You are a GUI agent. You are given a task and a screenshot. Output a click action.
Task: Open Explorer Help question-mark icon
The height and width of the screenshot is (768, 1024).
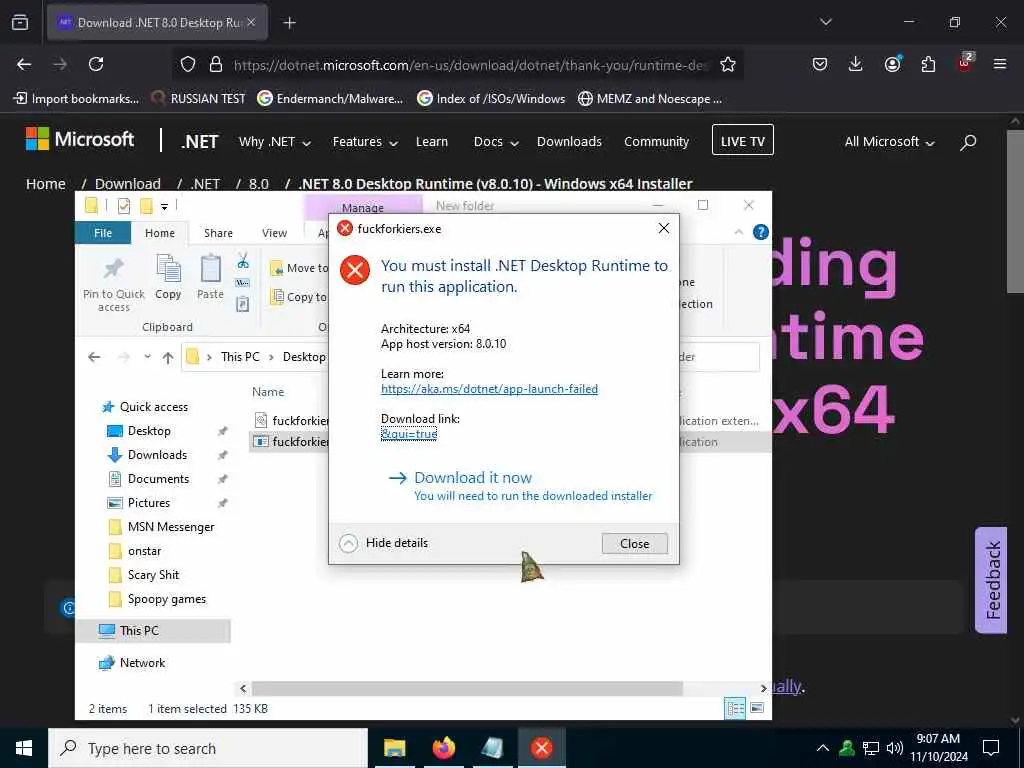pos(760,232)
